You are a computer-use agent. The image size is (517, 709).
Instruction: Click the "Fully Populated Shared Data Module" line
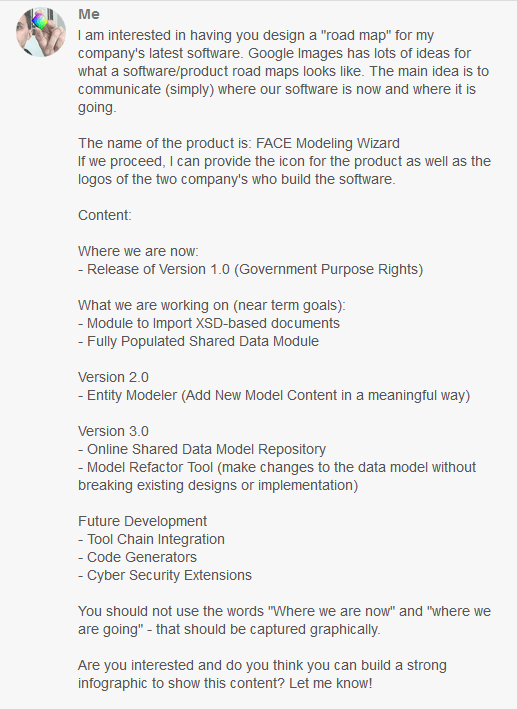coord(198,341)
